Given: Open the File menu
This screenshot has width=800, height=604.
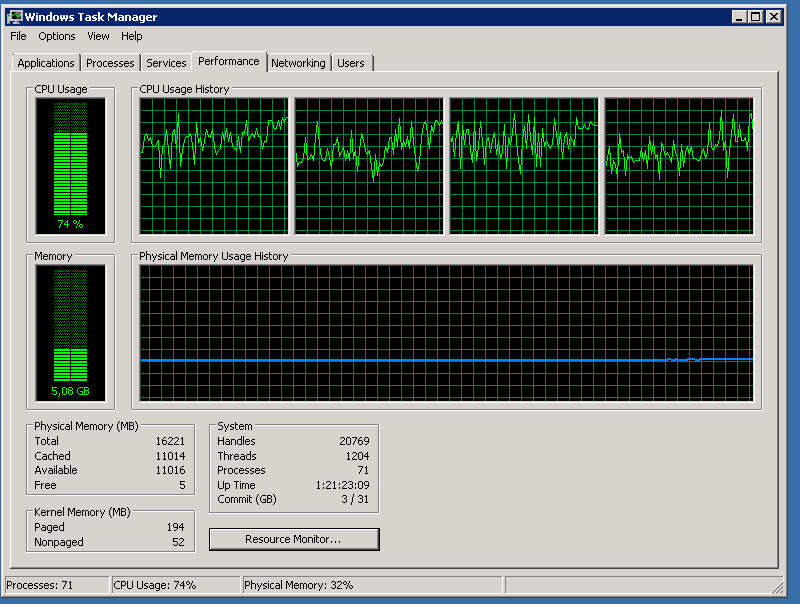Looking at the screenshot, I should (18, 36).
